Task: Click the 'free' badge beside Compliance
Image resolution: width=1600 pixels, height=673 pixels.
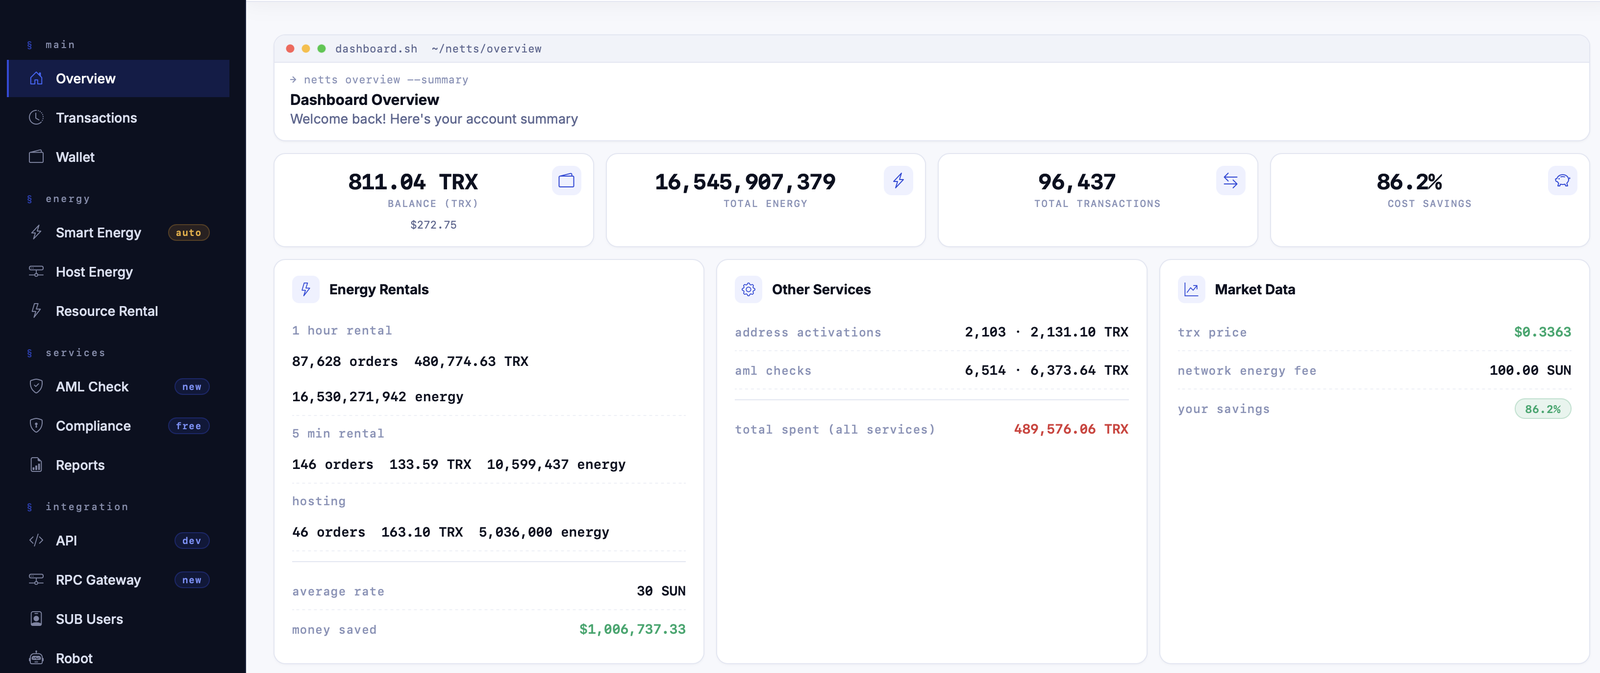Action: [x=189, y=425]
